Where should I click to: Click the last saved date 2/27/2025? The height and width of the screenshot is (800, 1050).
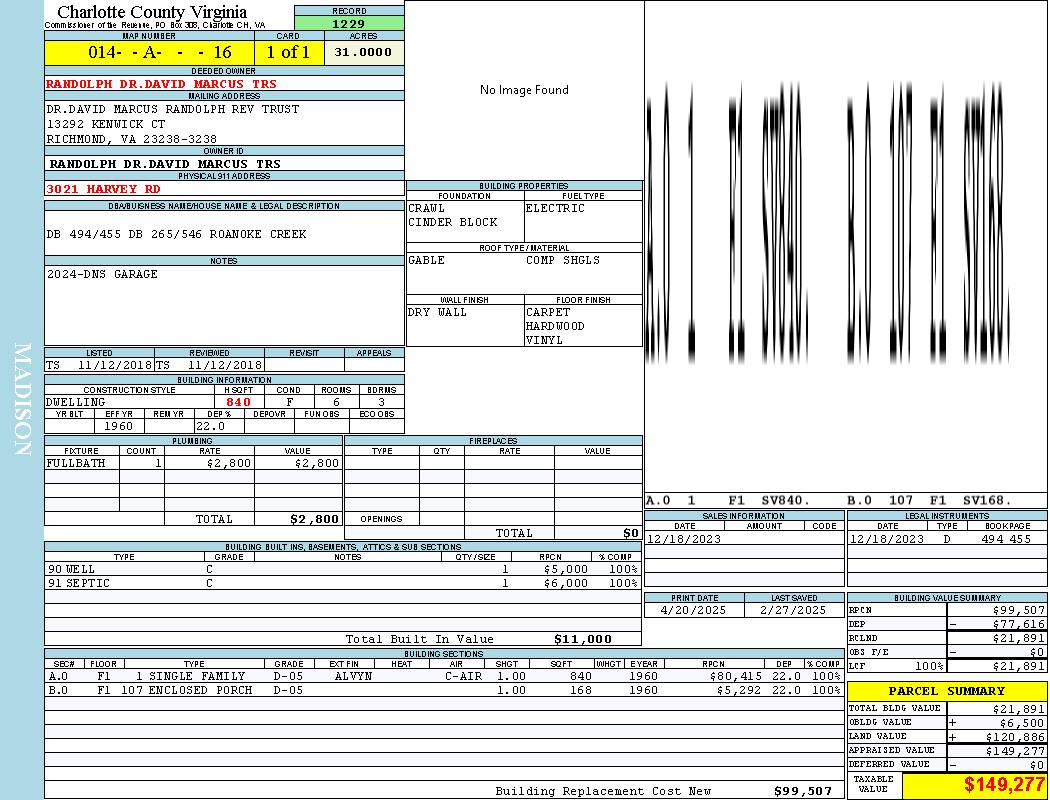tap(793, 610)
